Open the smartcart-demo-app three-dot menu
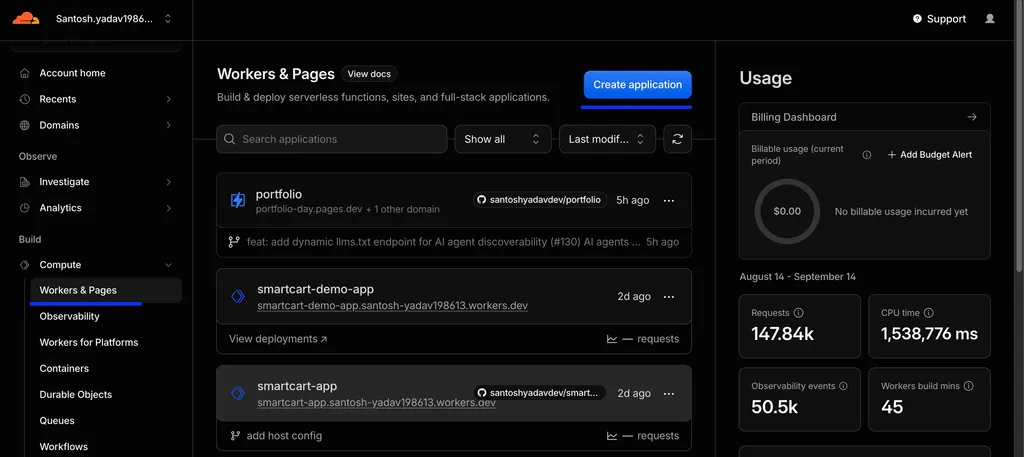1024x457 pixels. (669, 296)
